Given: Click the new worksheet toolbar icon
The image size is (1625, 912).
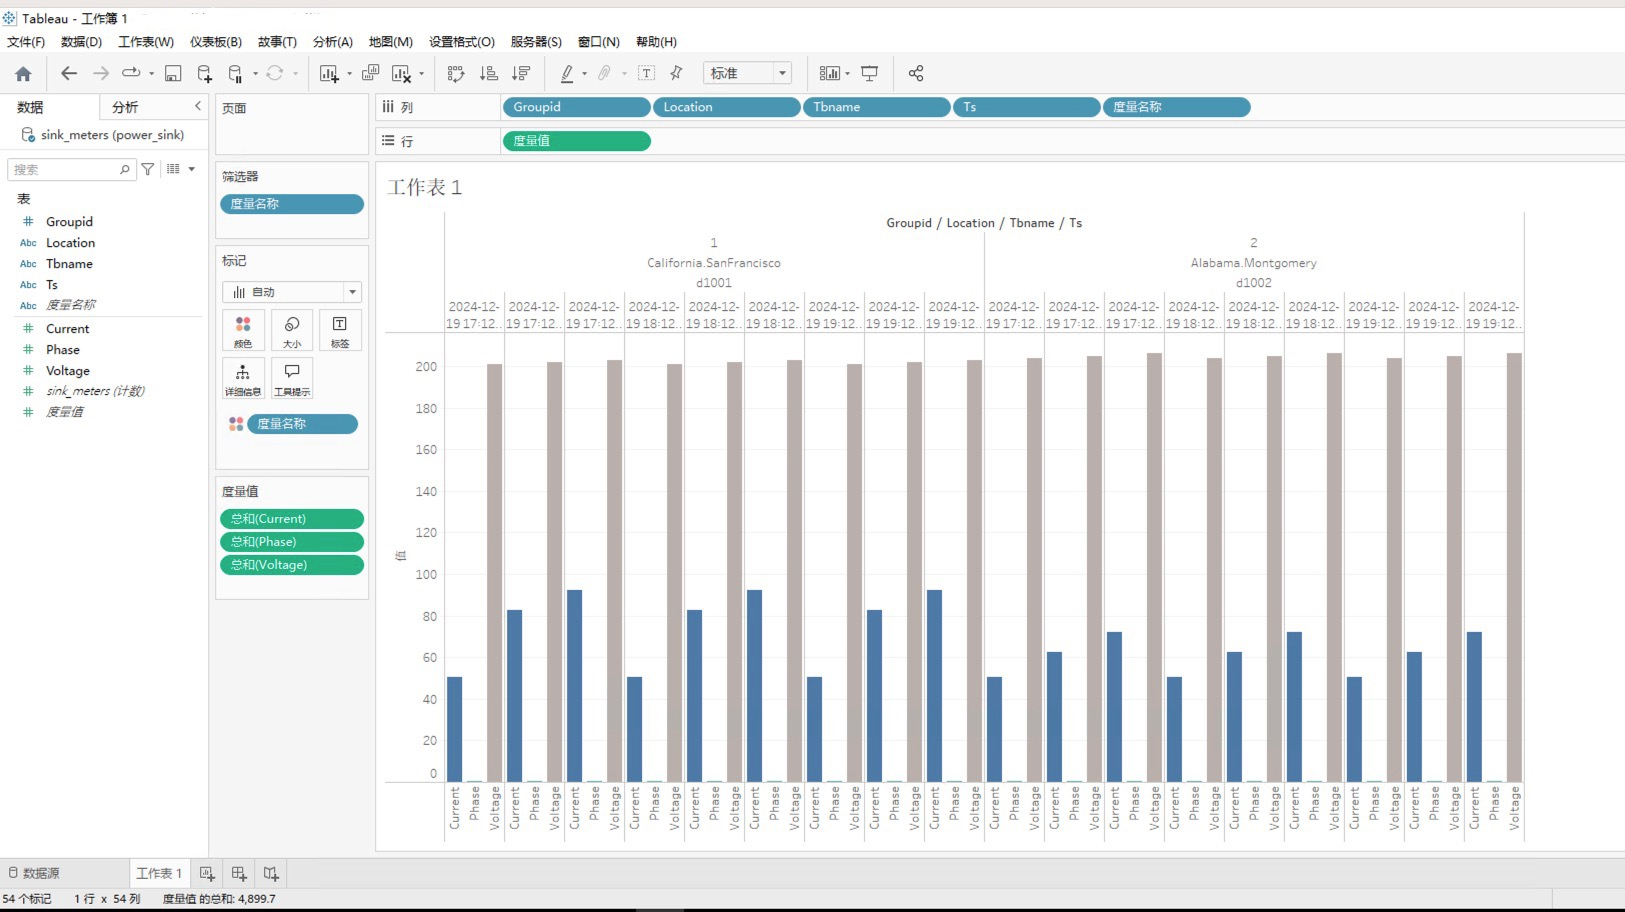Looking at the screenshot, I should 329,74.
